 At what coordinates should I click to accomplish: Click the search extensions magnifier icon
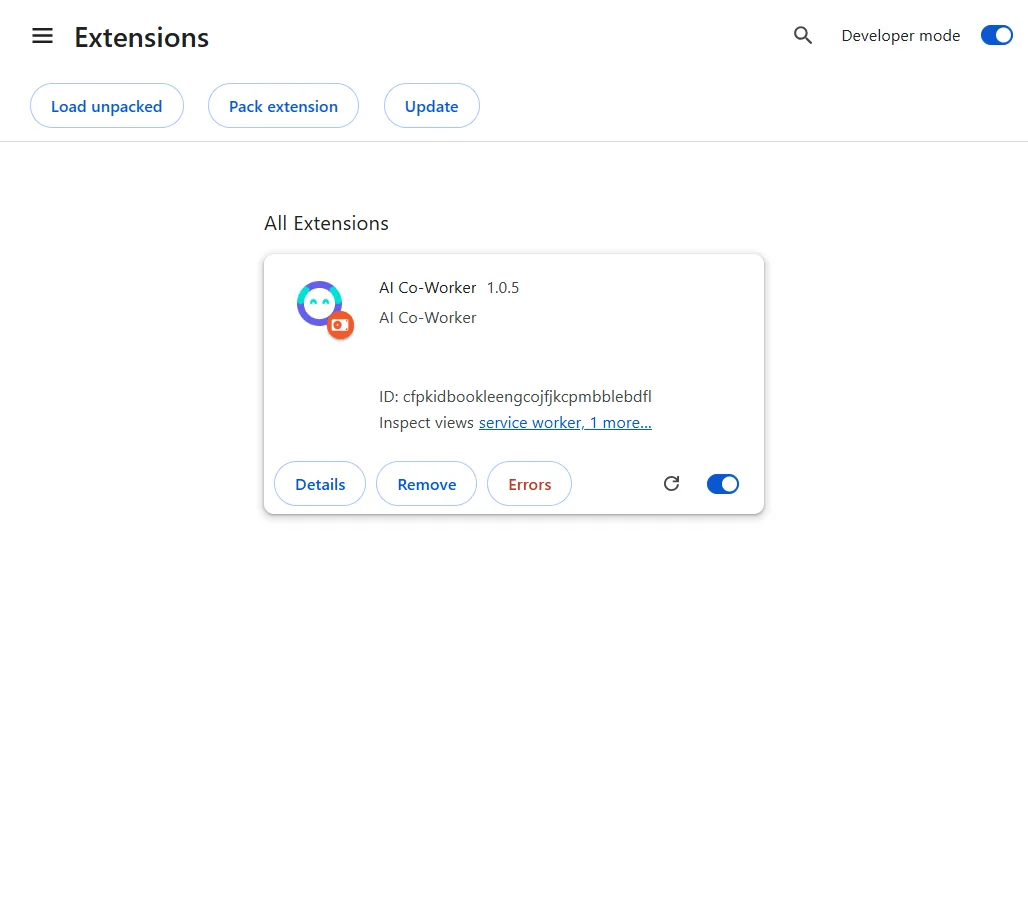(802, 35)
